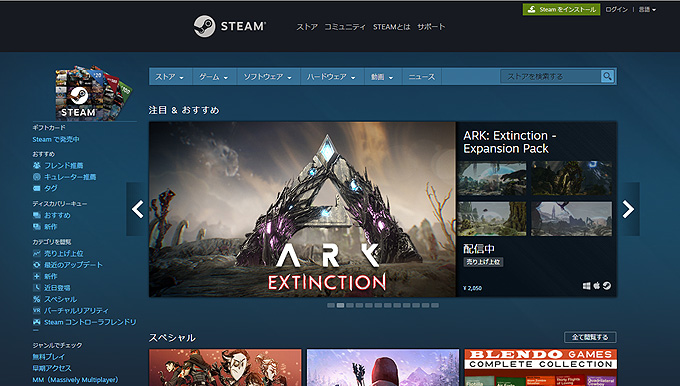Open the ARK Extinction main banner image
Viewport: 680px width, 386px height.
pyautogui.click(x=302, y=209)
